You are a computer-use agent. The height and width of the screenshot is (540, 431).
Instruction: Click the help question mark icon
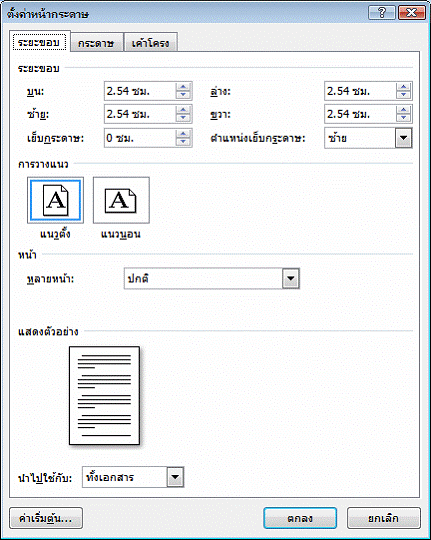[382, 13]
